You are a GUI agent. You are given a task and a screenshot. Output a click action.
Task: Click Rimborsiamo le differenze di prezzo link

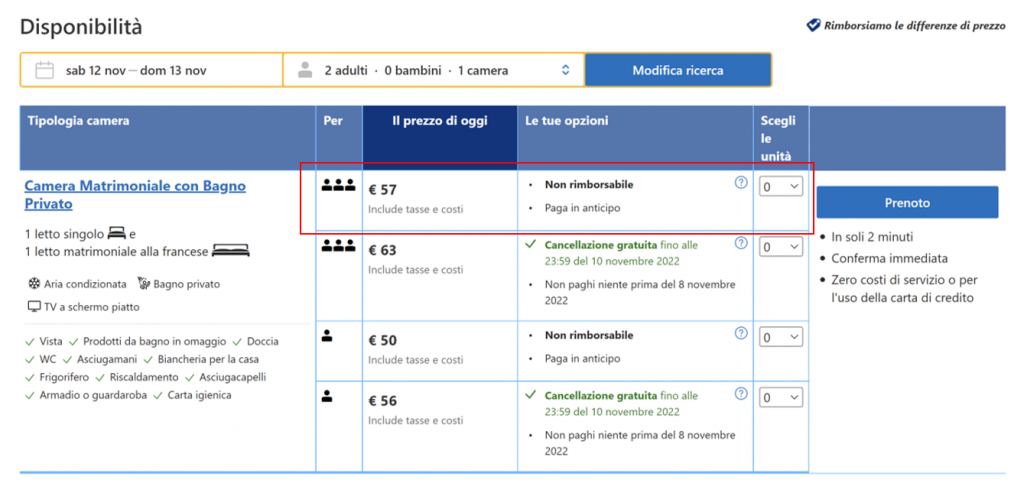[x=914, y=25]
